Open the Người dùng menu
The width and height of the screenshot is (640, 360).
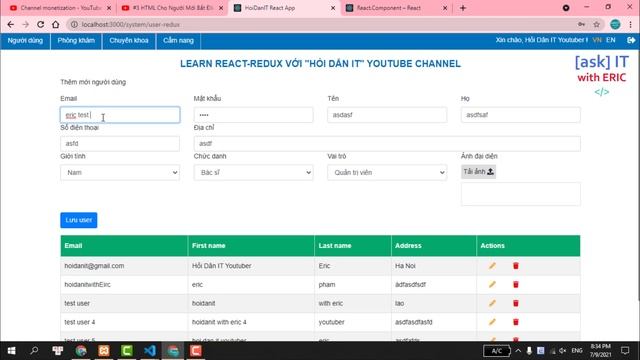[25, 40]
